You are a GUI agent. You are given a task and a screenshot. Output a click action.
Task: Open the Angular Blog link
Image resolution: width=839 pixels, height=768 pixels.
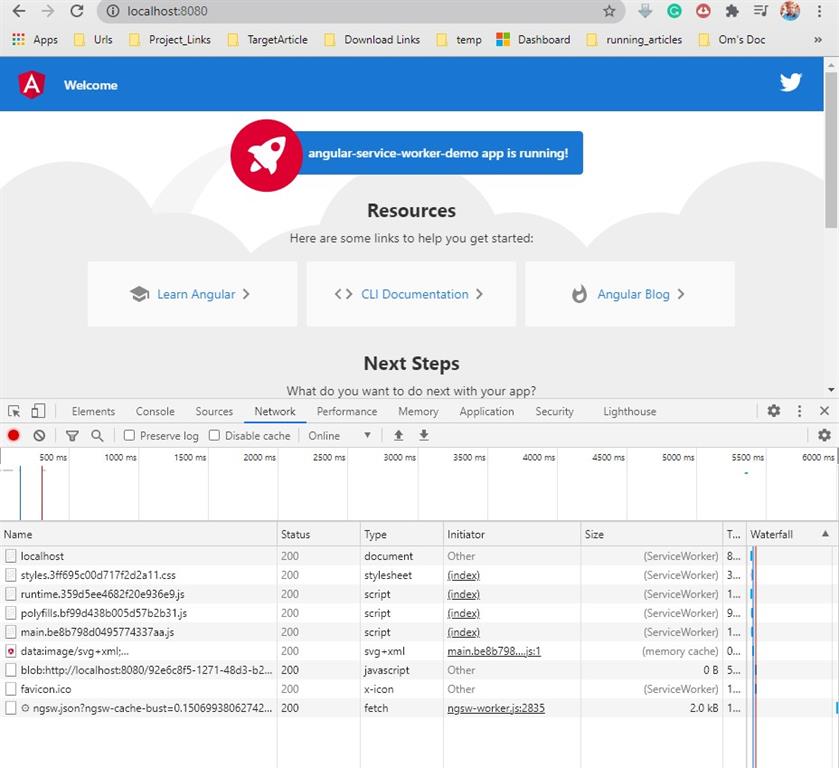coord(630,294)
